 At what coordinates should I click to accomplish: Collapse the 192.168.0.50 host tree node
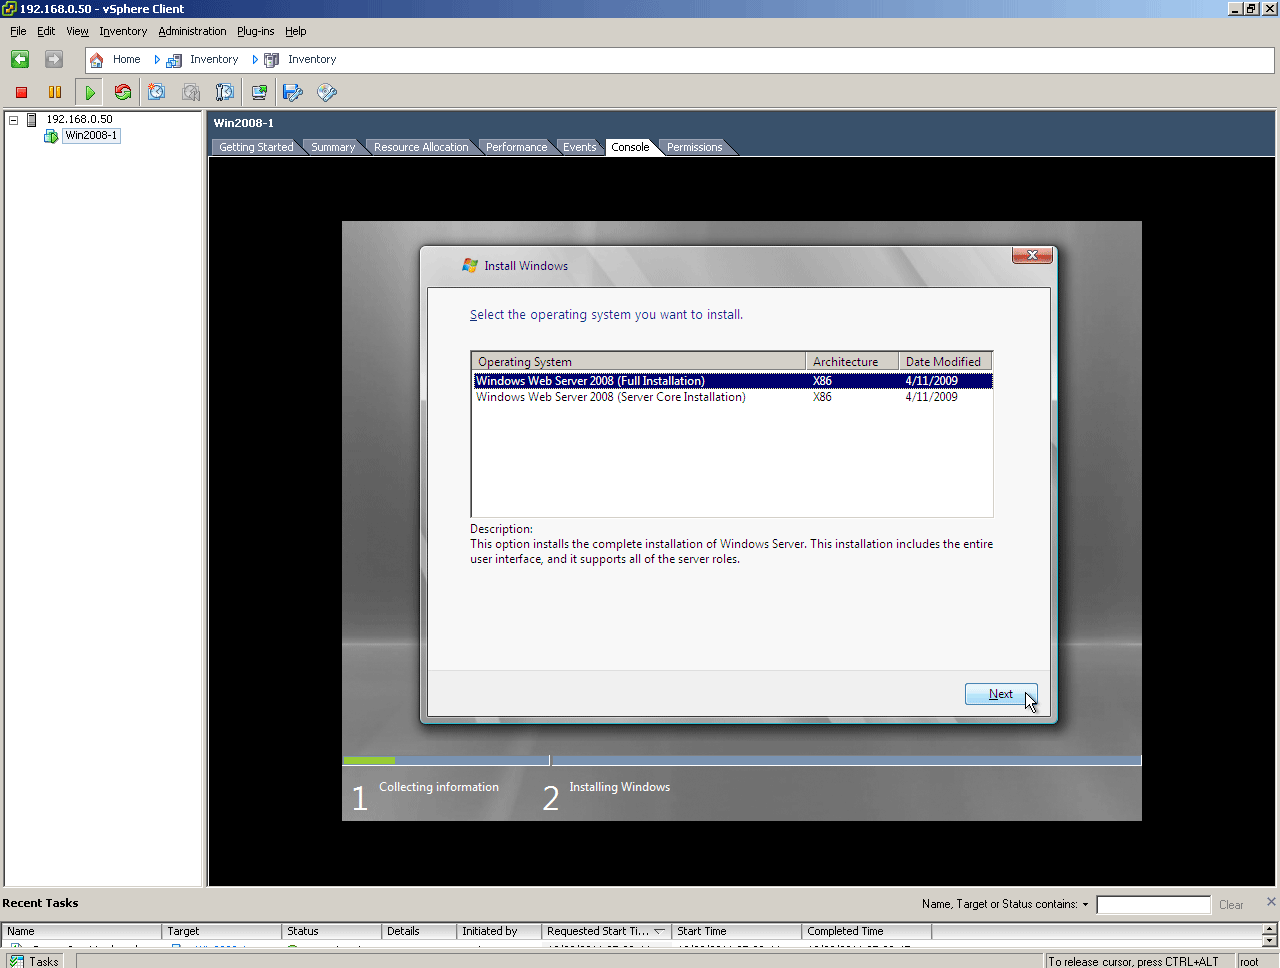(14, 120)
